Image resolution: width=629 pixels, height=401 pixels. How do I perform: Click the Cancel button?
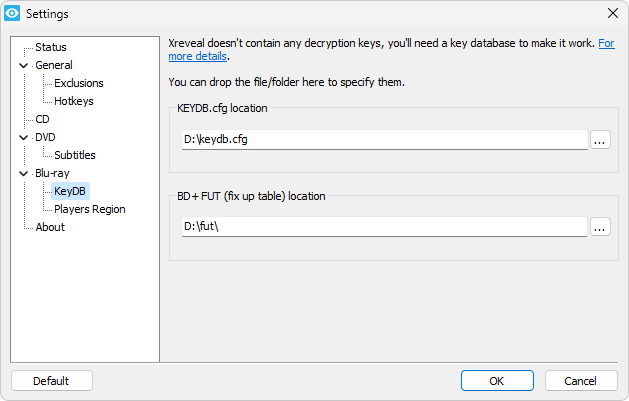coord(580,381)
